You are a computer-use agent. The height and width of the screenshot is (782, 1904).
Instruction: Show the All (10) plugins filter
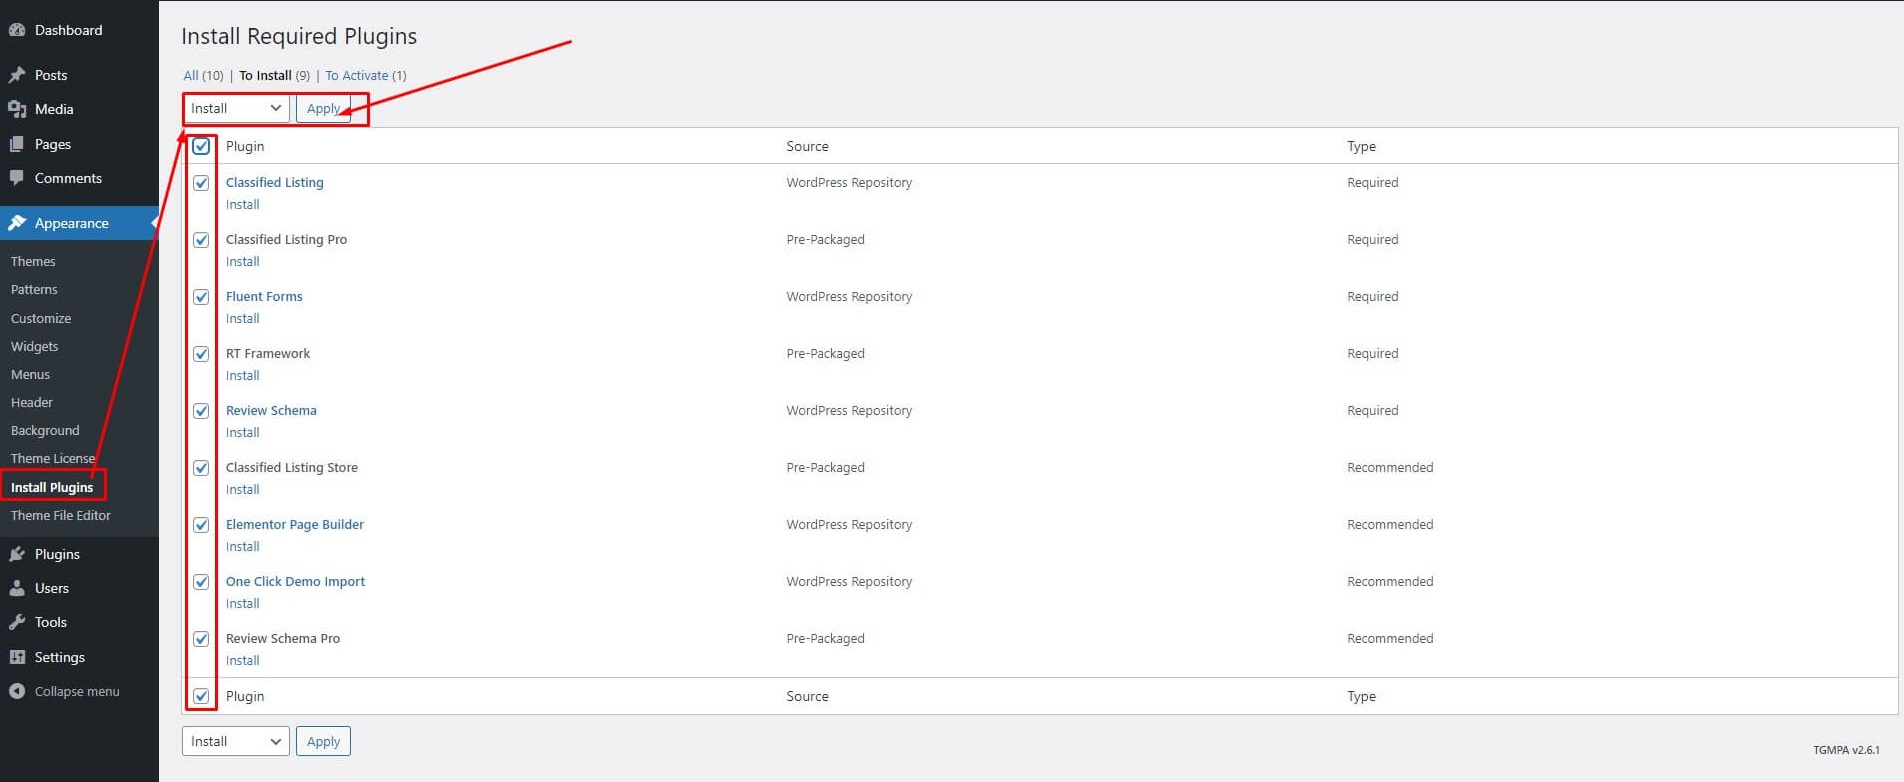pyautogui.click(x=203, y=75)
